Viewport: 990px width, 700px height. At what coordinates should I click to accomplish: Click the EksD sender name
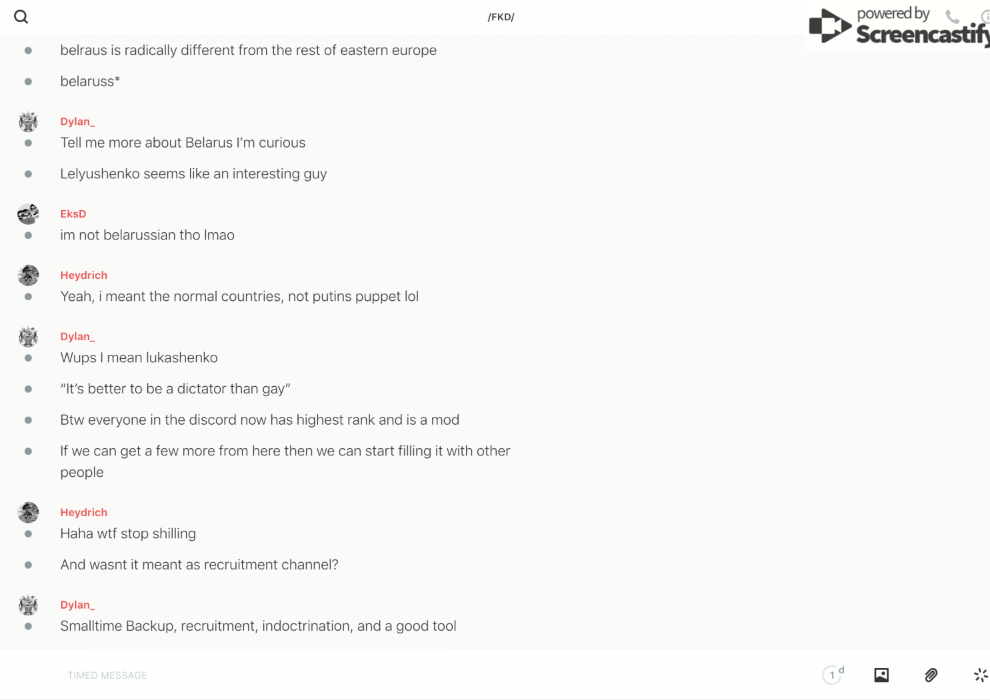pos(73,214)
